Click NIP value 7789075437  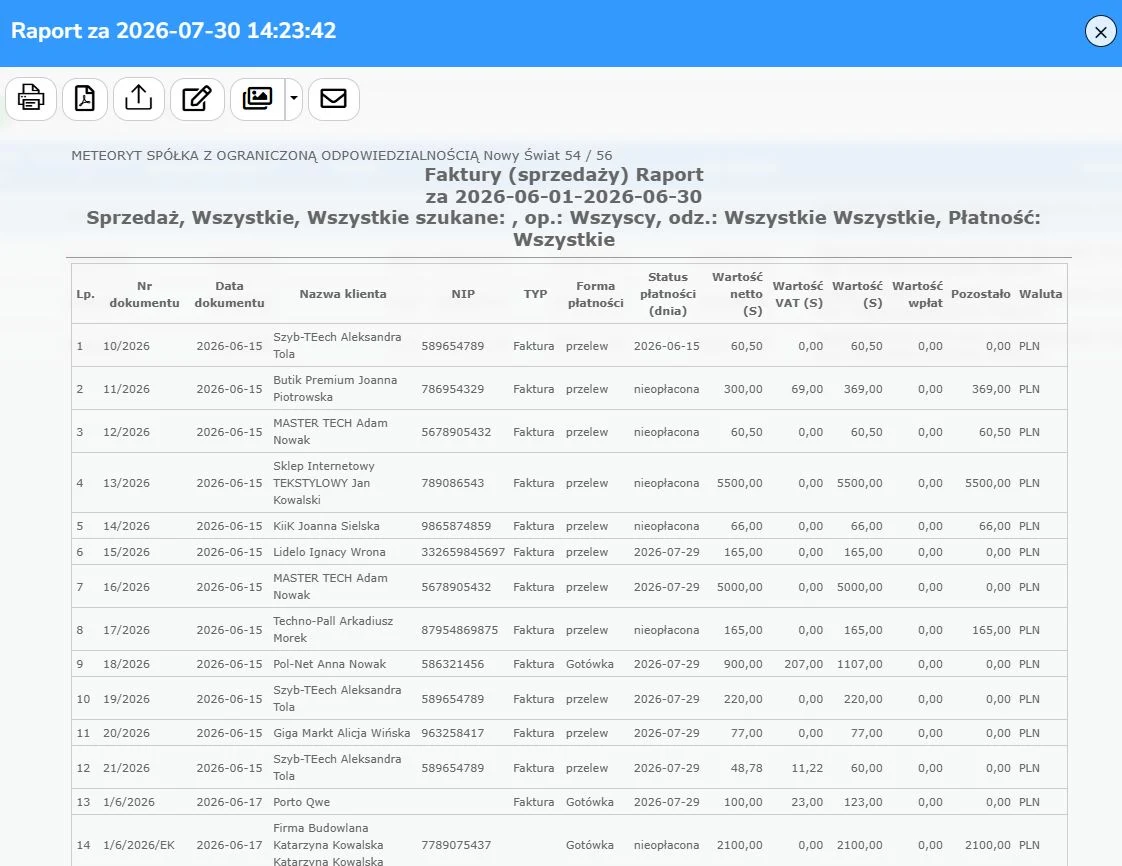(456, 845)
